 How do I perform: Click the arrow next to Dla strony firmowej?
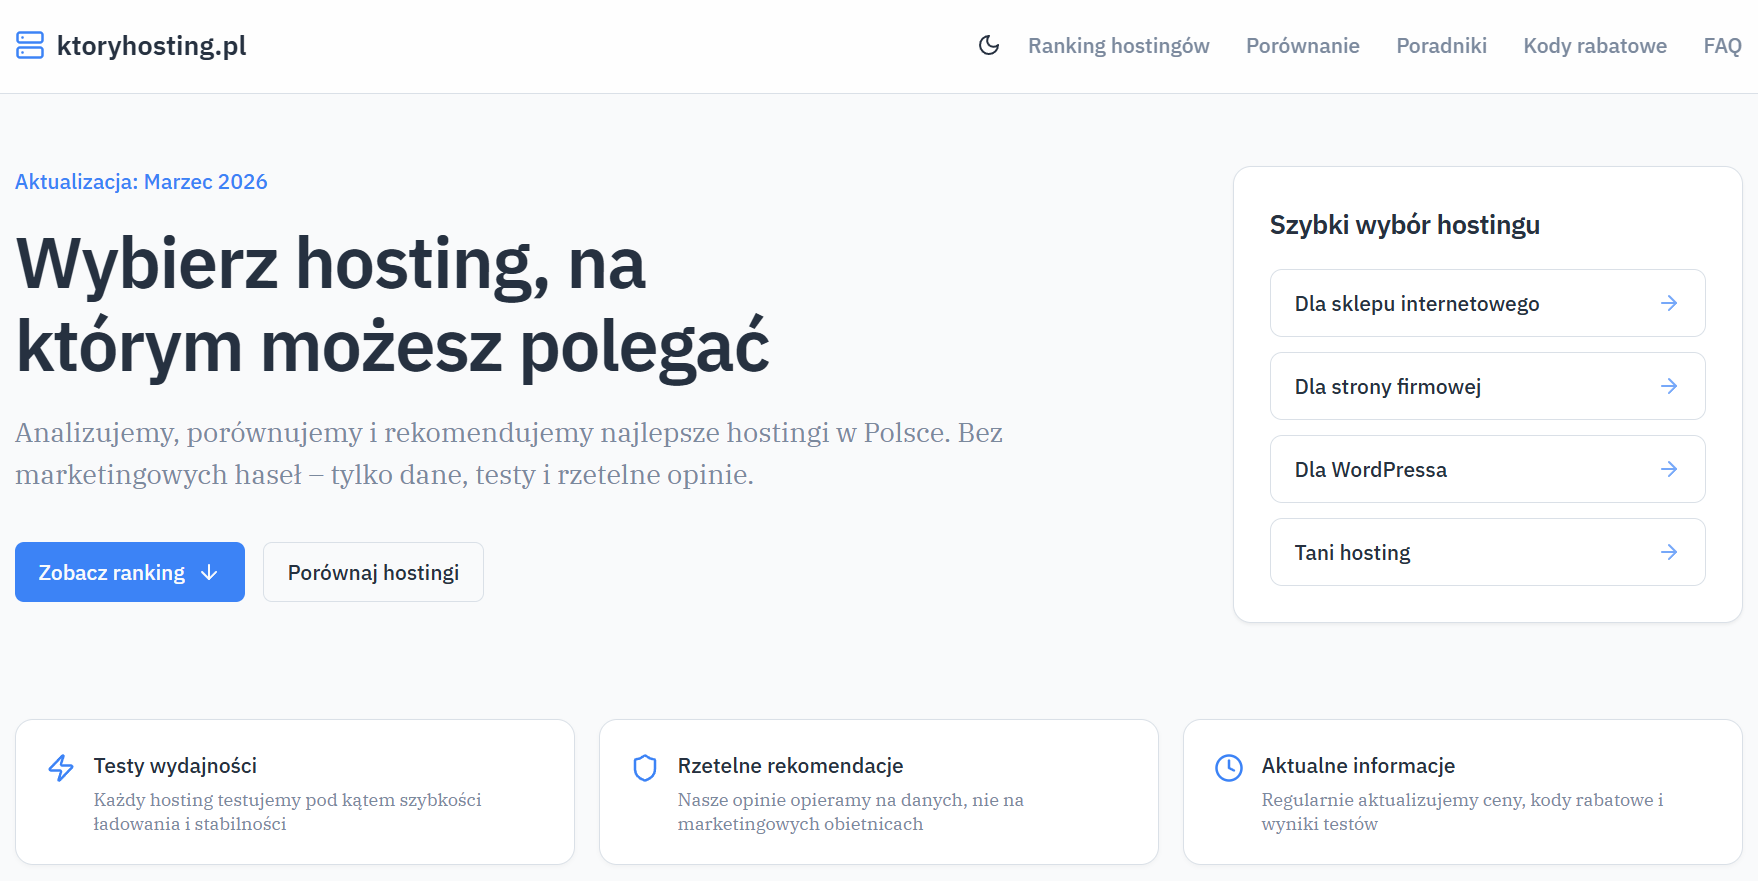[x=1668, y=386]
